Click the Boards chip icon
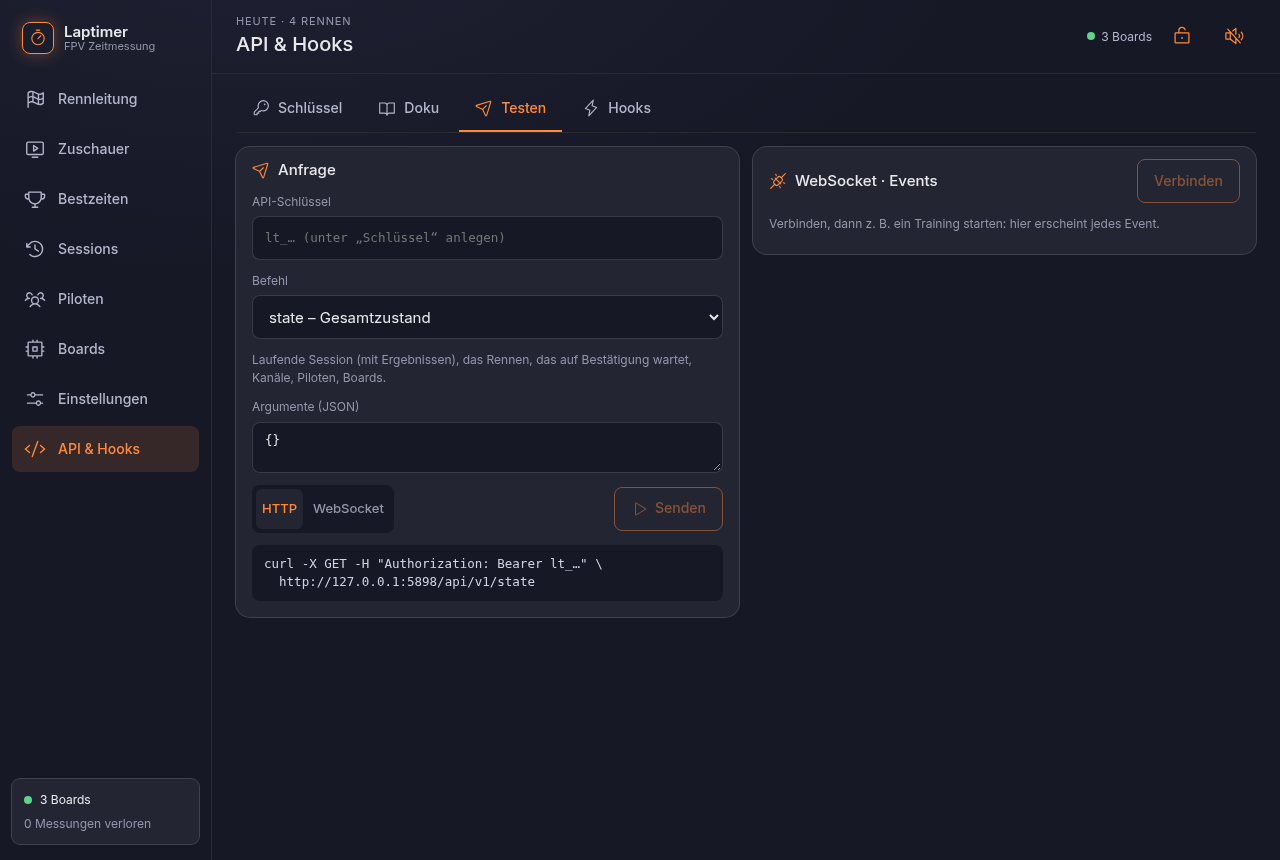 click(35, 349)
